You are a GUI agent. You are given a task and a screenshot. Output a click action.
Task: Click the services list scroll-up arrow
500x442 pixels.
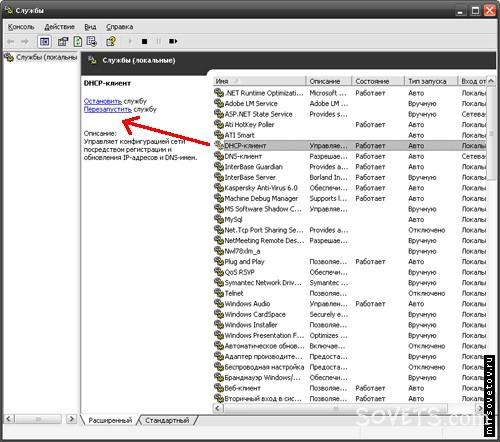[x=491, y=81]
